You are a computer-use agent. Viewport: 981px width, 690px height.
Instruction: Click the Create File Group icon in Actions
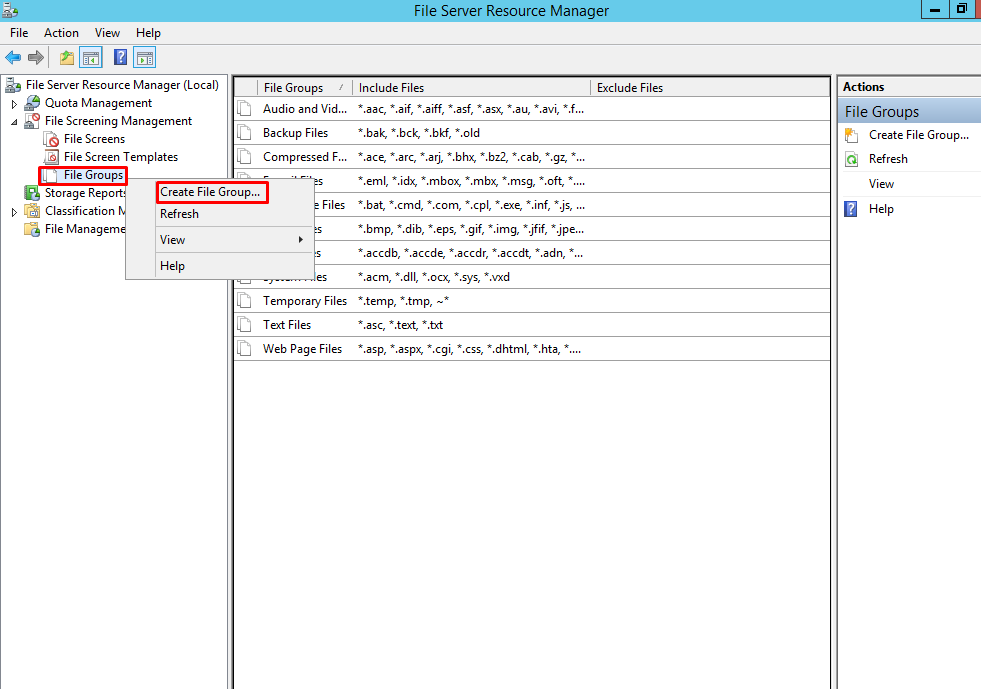pyautogui.click(x=851, y=135)
